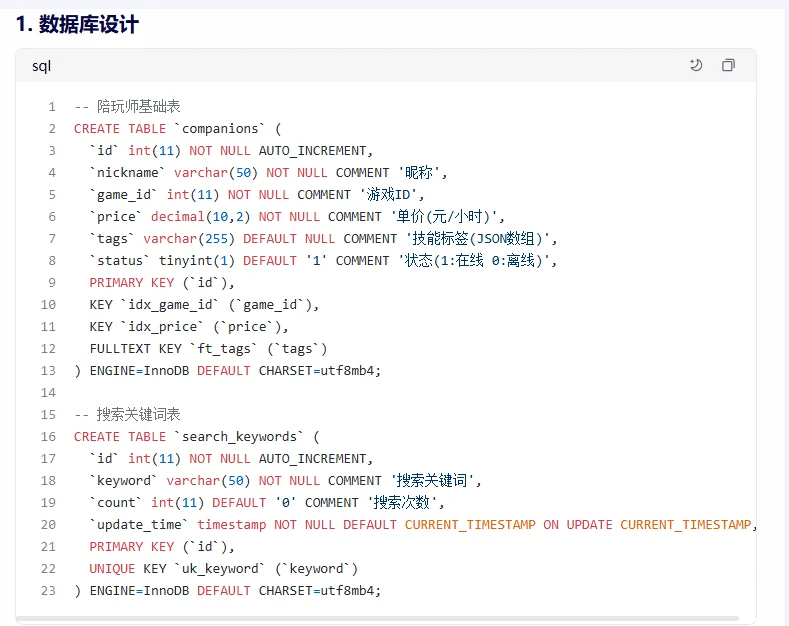Click 'KEY `idx_game_id`' line
The image size is (789, 626).
pos(204,304)
